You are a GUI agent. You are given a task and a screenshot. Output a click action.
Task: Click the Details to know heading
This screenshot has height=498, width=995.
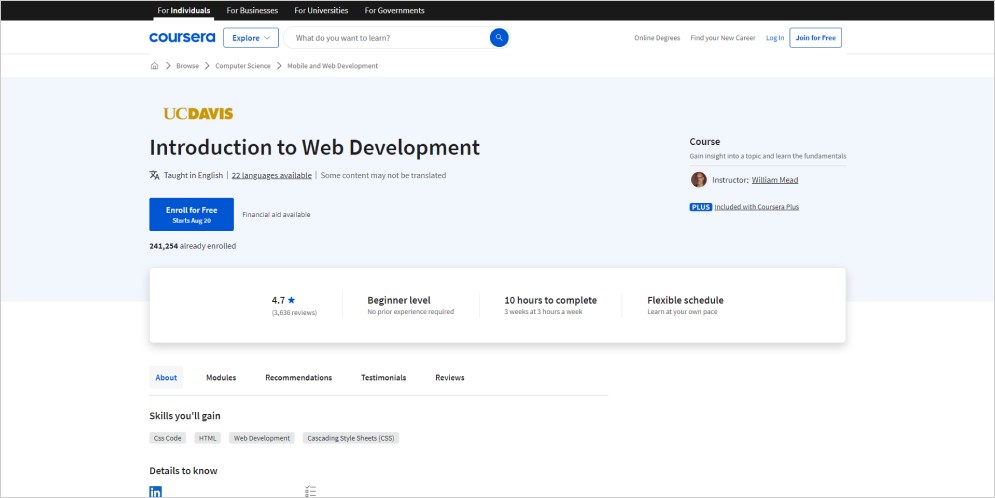(183, 471)
